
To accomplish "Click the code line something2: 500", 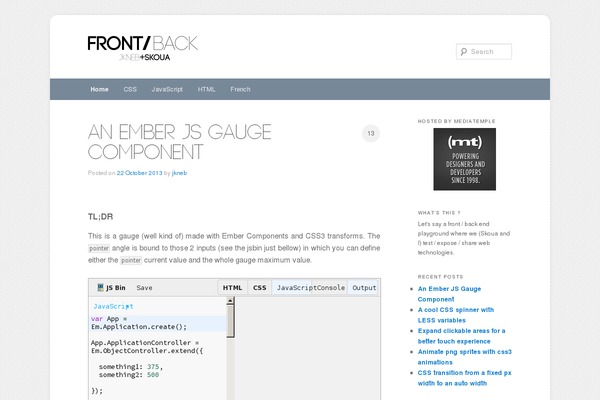I will pos(129,375).
